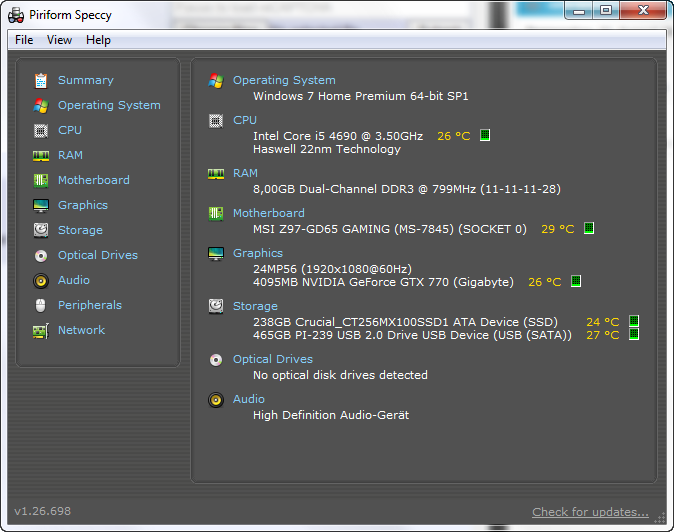The width and height of the screenshot is (674, 532).
Task: Click the Audio speaker icon in sidebar
Action: 41,280
